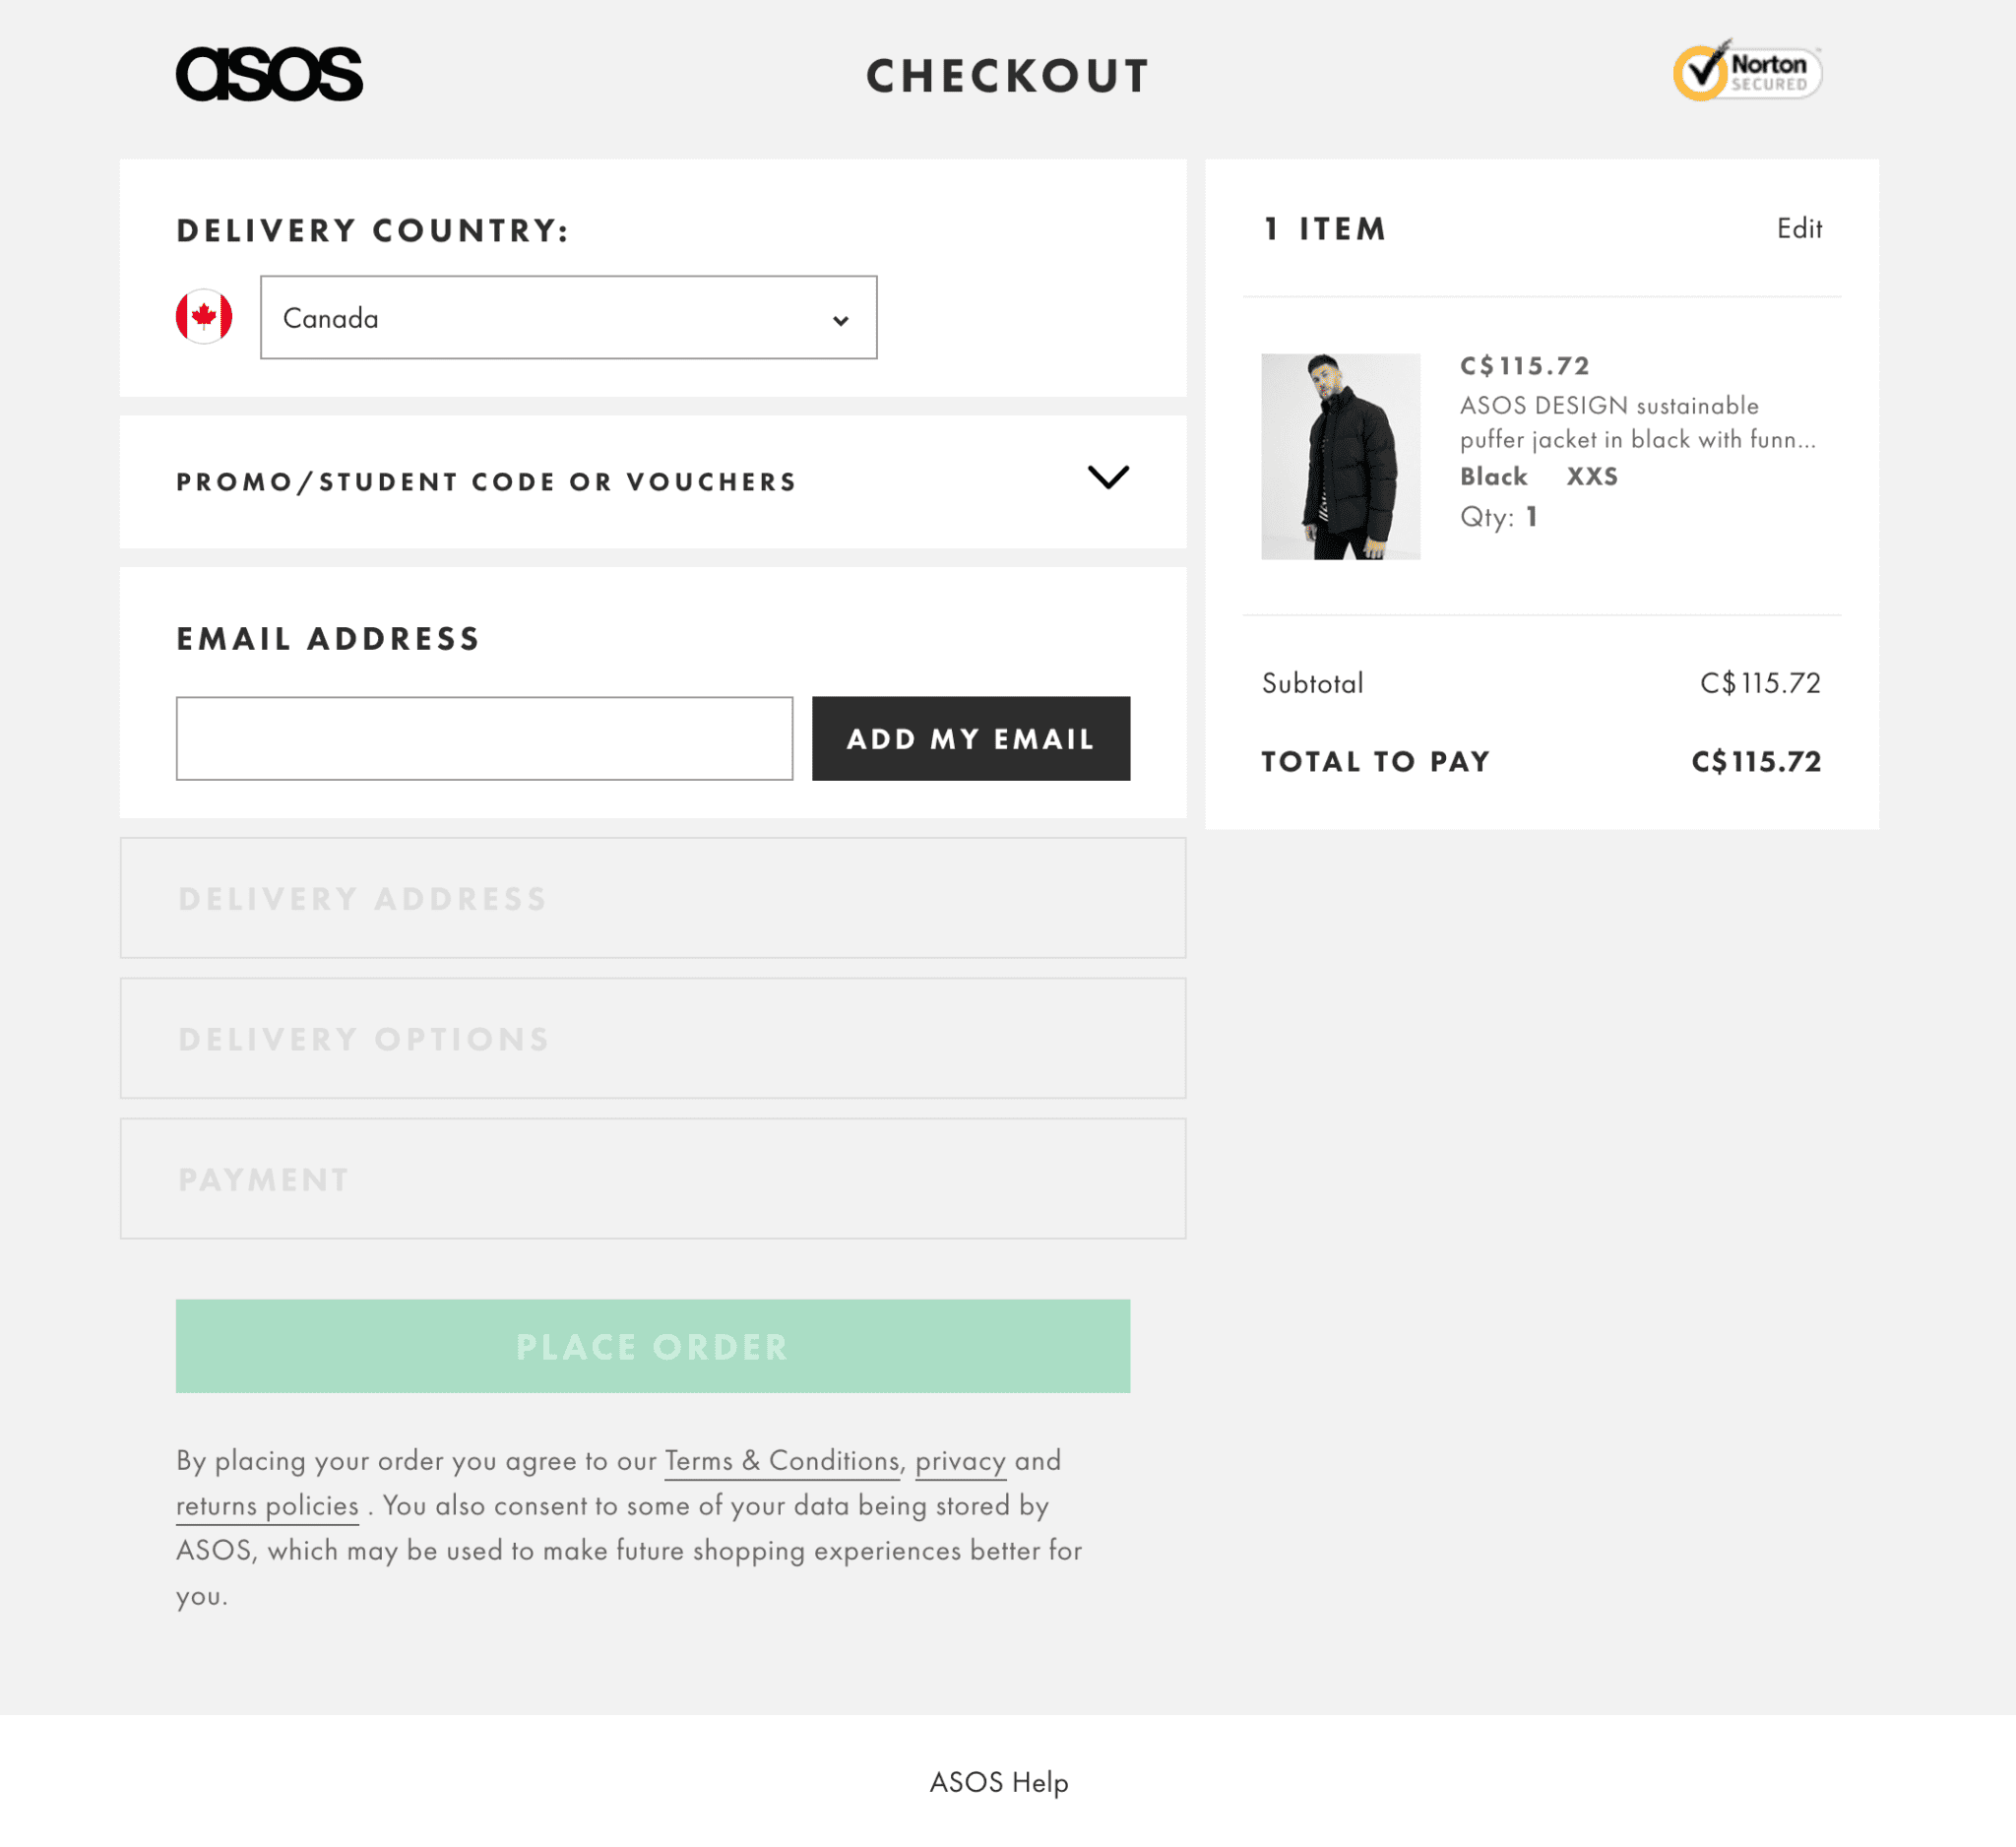Click the Canadian flag icon
Viewport: 2016px width, 1847px height.
pyautogui.click(x=204, y=316)
